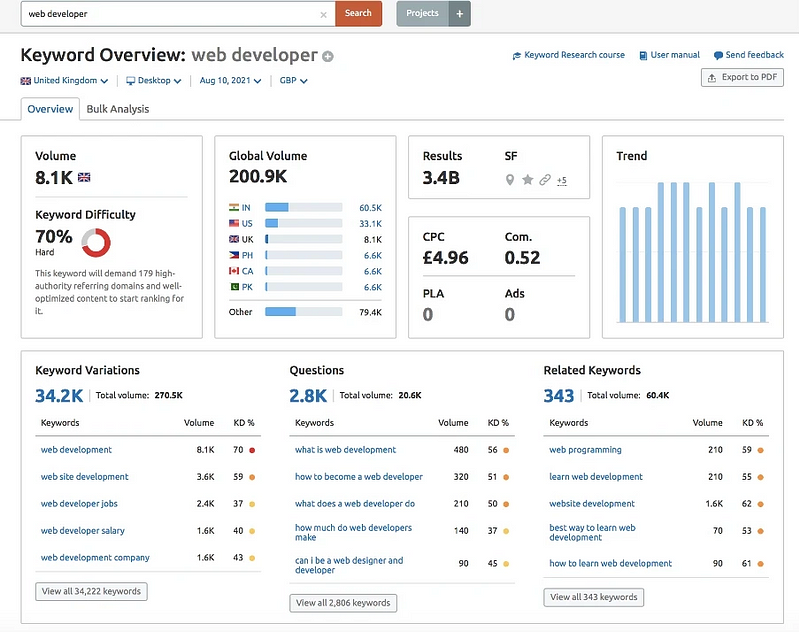Image resolution: width=800 pixels, height=632 pixels.
Task: Click the first bar in the Trend chart
Action: (x=622, y=265)
